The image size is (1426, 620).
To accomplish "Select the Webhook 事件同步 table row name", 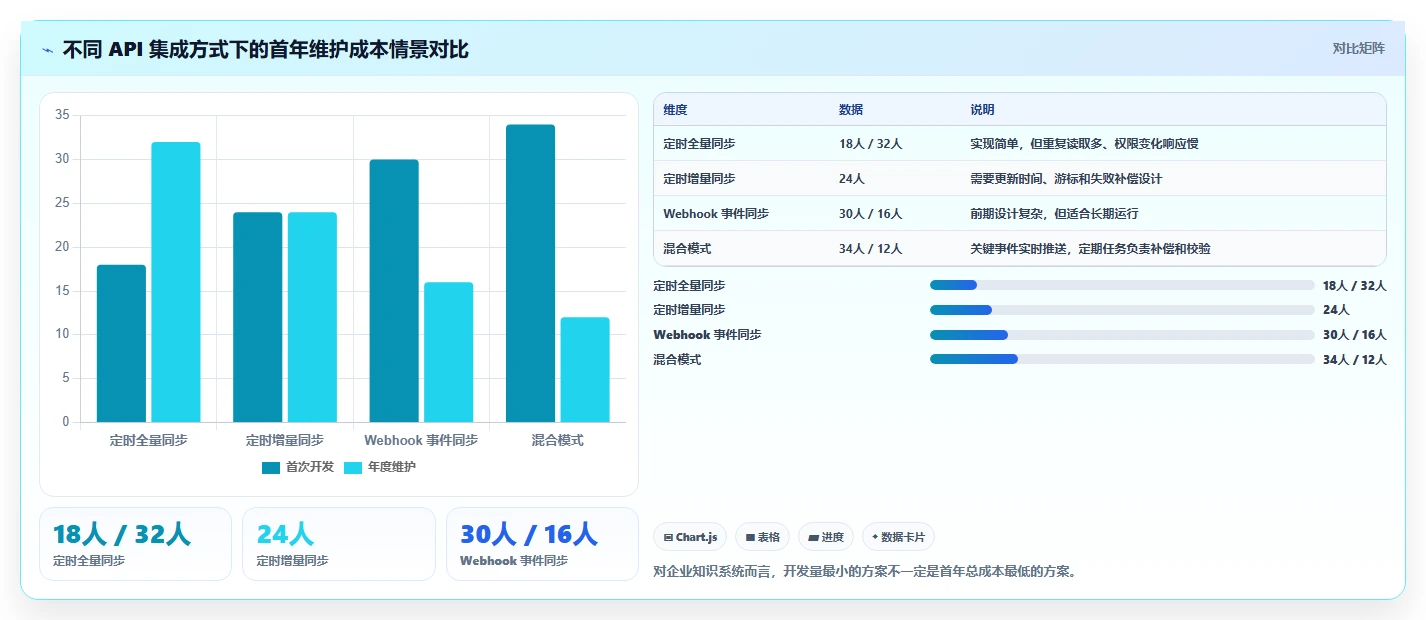I will click(716, 214).
